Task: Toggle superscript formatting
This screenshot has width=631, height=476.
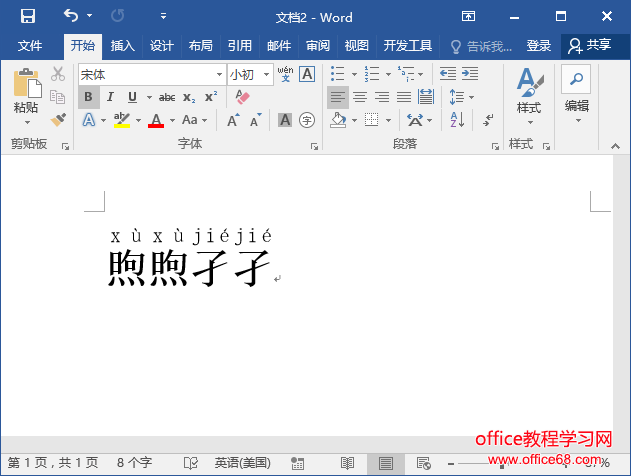Action: 211,97
